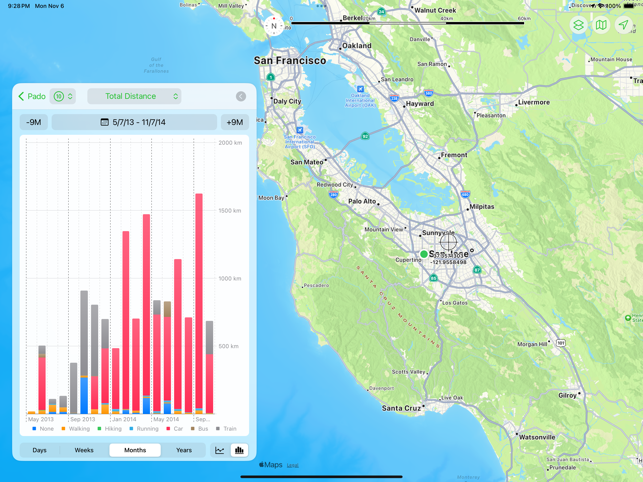Shift date range forward with +9M
The height and width of the screenshot is (482, 643).
235,122
